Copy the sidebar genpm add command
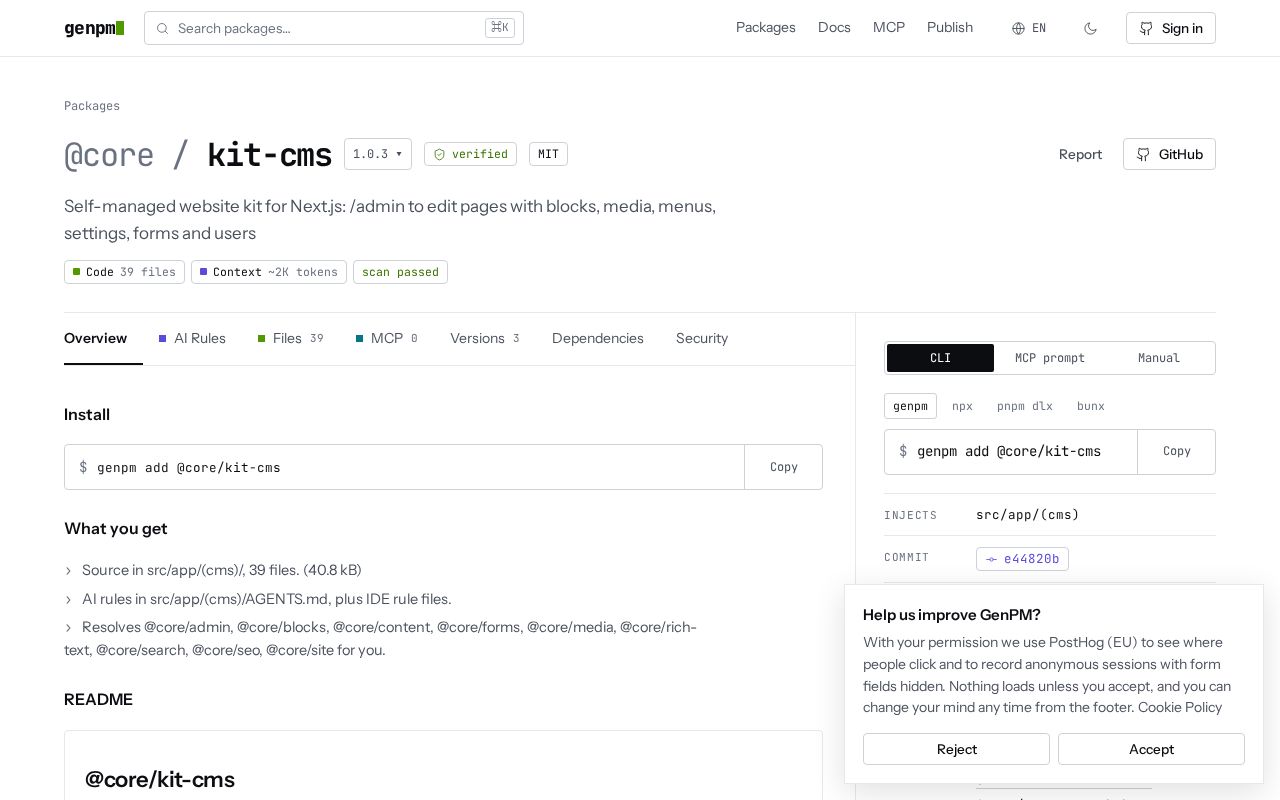This screenshot has height=800, width=1280. tap(1177, 452)
